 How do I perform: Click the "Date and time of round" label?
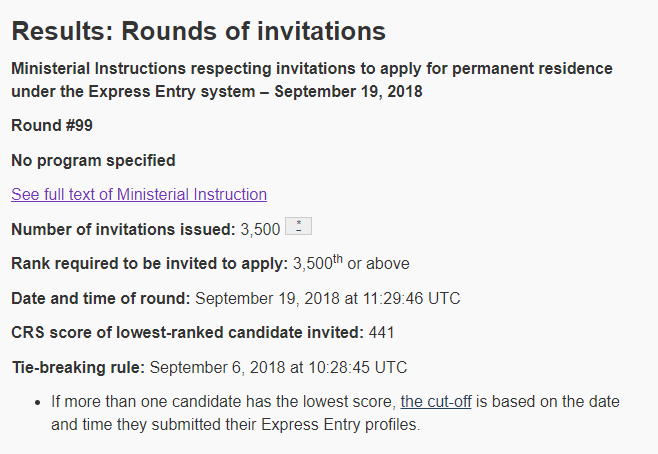click(100, 298)
